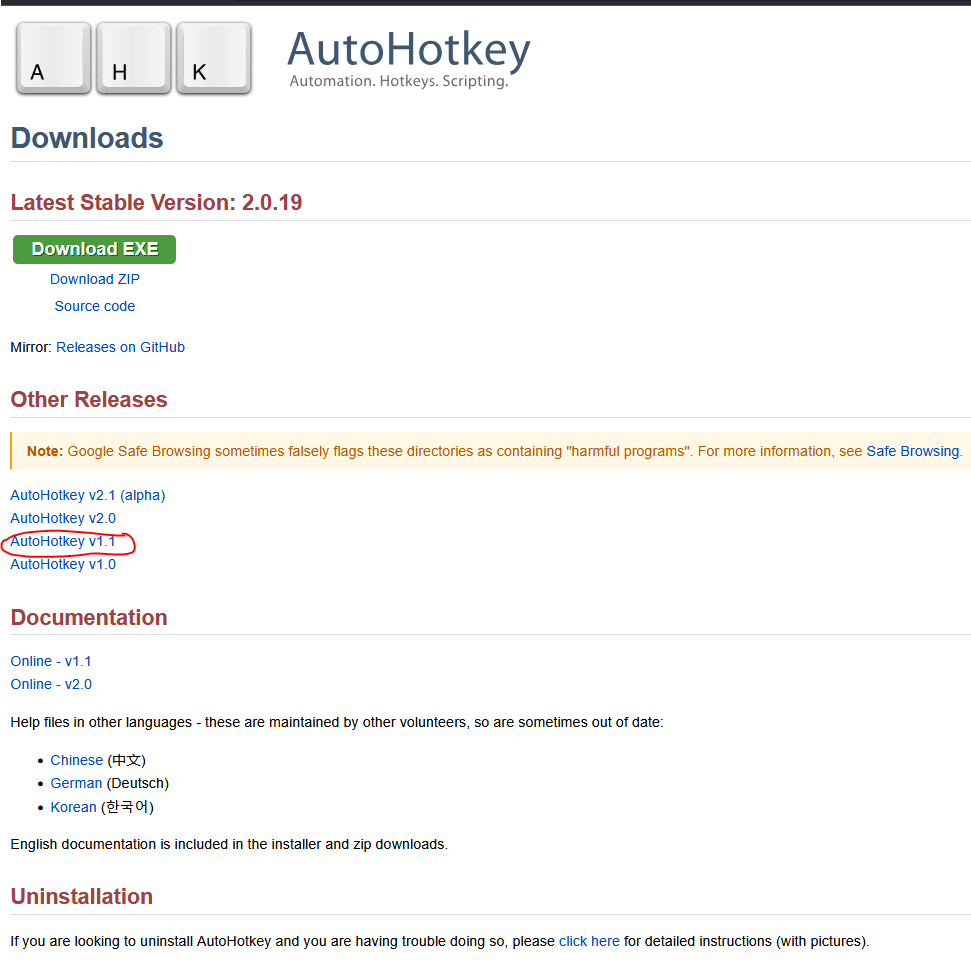Viewport: 971px width, 972px height.
Task: Open AutoHotkey v2.1 (alpha) releases
Action: tap(88, 495)
